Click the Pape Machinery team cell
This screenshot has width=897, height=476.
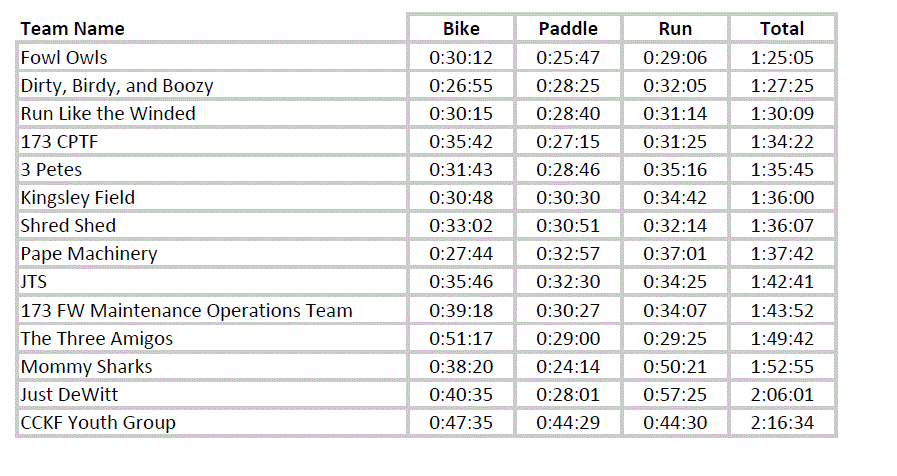[x=89, y=253]
